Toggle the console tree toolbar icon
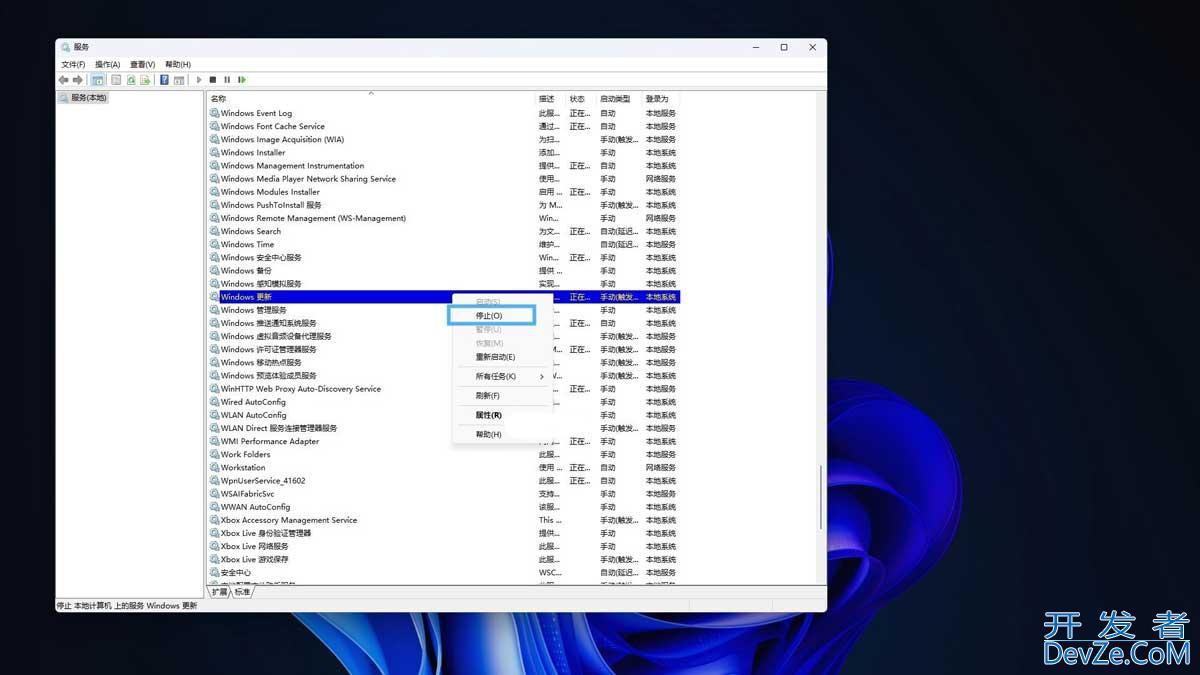Image resolution: width=1200 pixels, height=675 pixels. [x=98, y=80]
